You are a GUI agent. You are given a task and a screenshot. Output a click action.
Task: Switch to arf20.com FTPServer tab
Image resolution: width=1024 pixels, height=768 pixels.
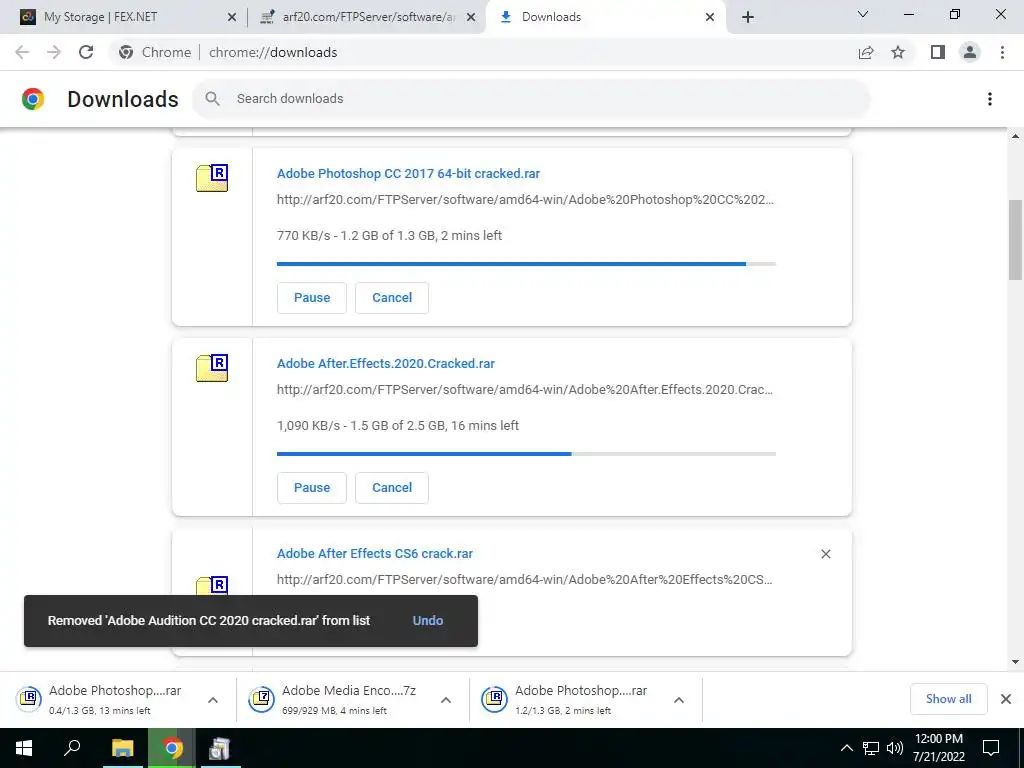[367, 17]
